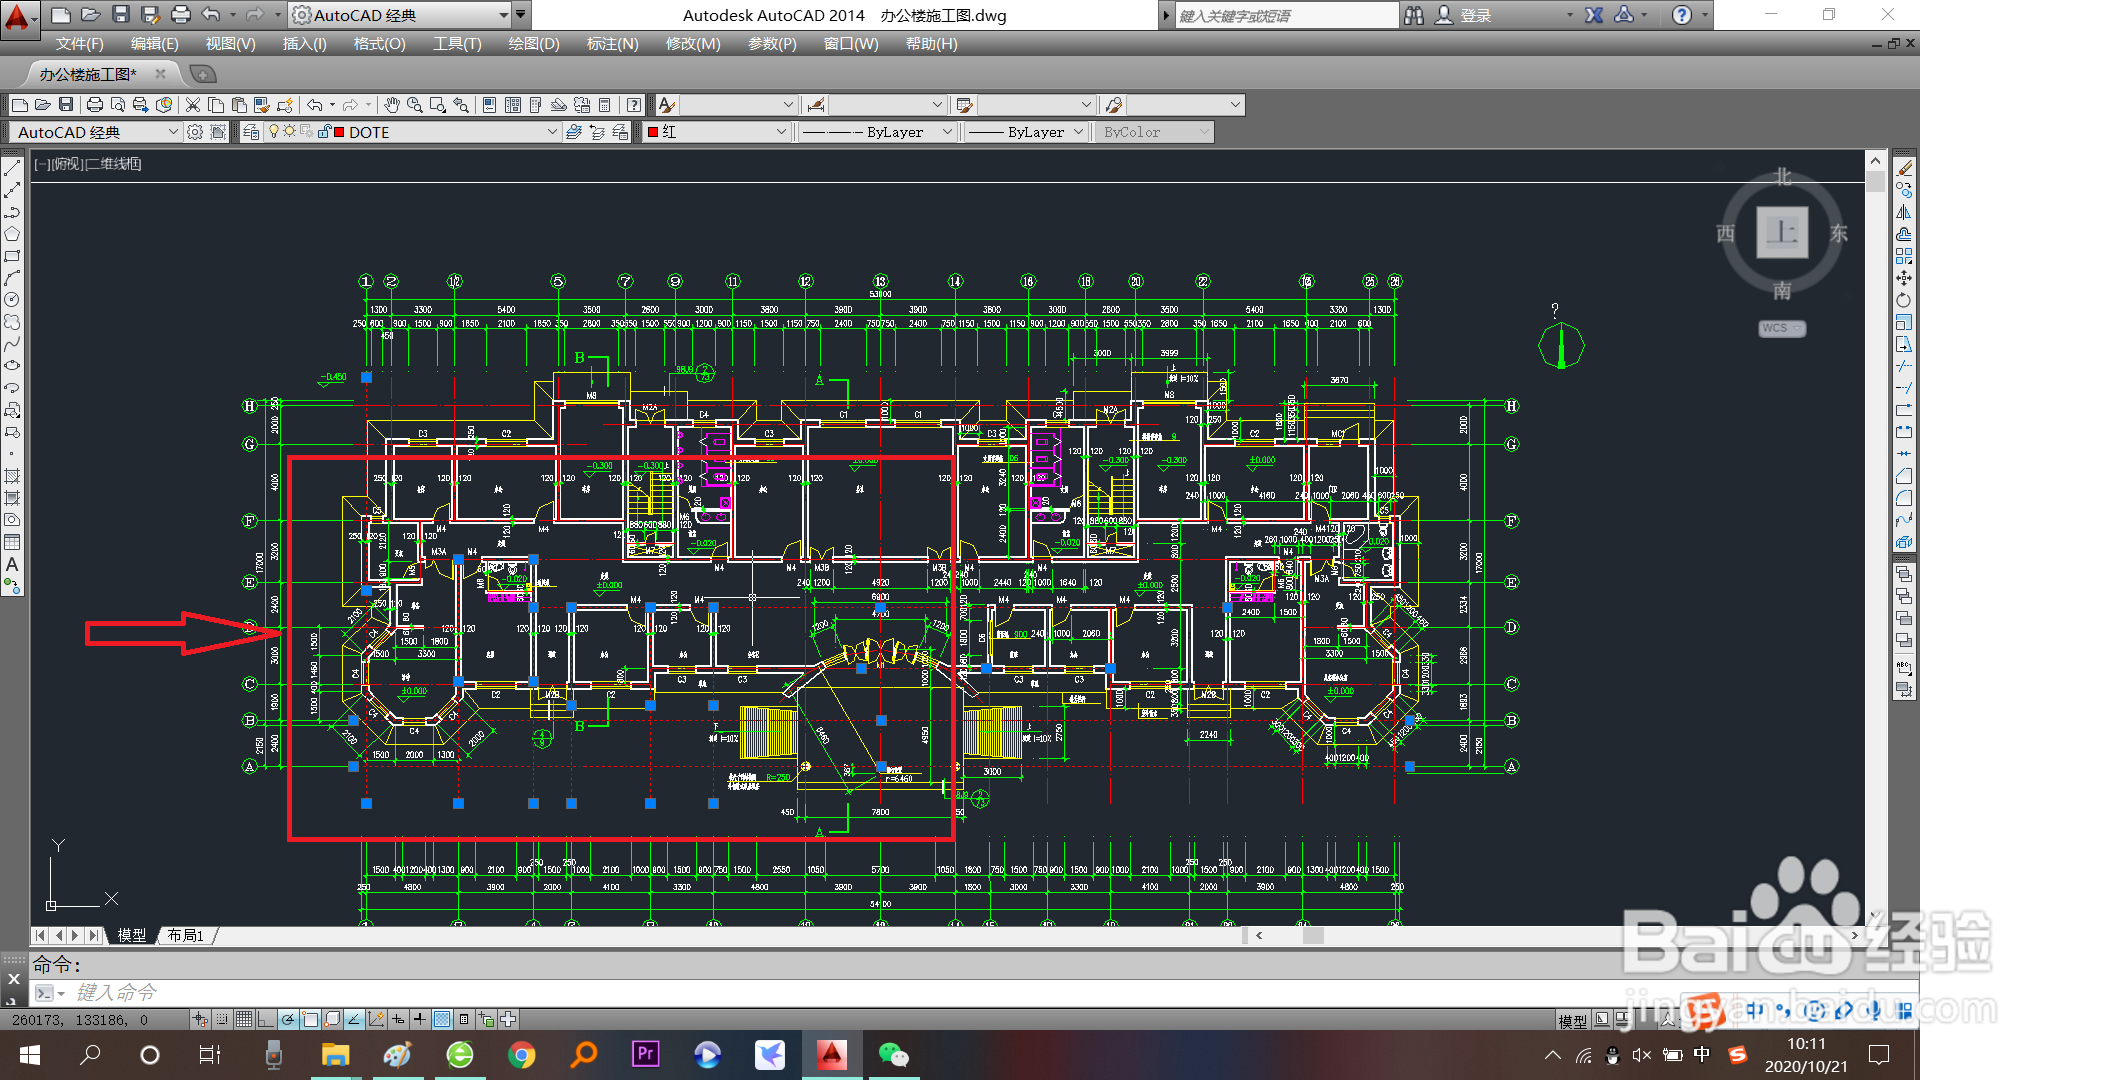Open the 标注(N) menu
The image size is (2112, 1080).
pos(612,44)
